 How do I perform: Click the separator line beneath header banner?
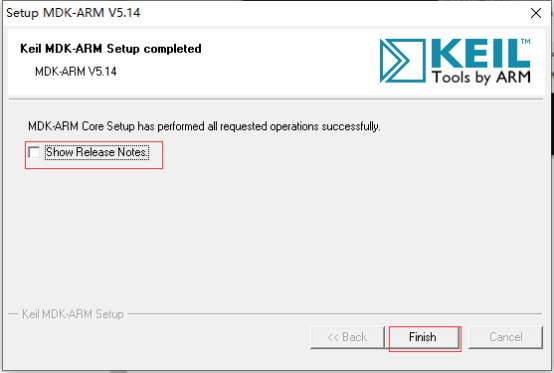[x=276, y=99]
